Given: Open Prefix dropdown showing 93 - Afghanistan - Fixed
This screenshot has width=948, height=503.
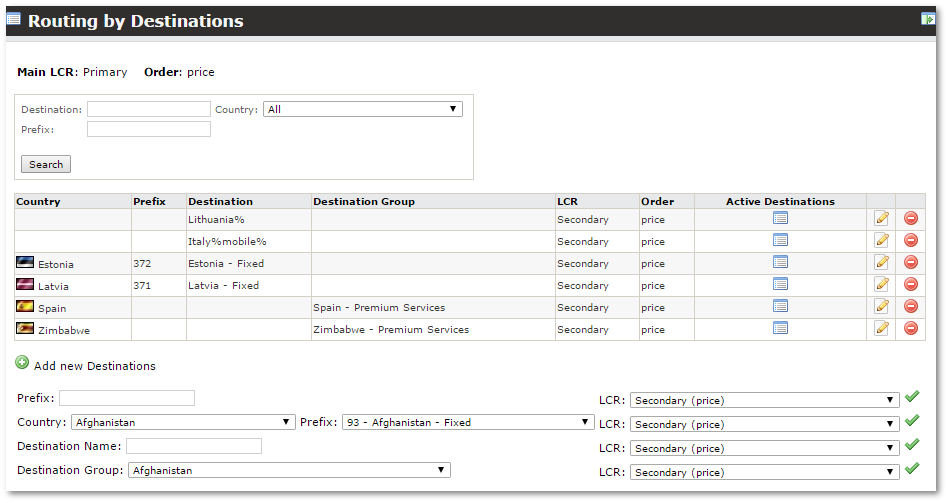Looking at the screenshot, I should click(x=467, y=422).
